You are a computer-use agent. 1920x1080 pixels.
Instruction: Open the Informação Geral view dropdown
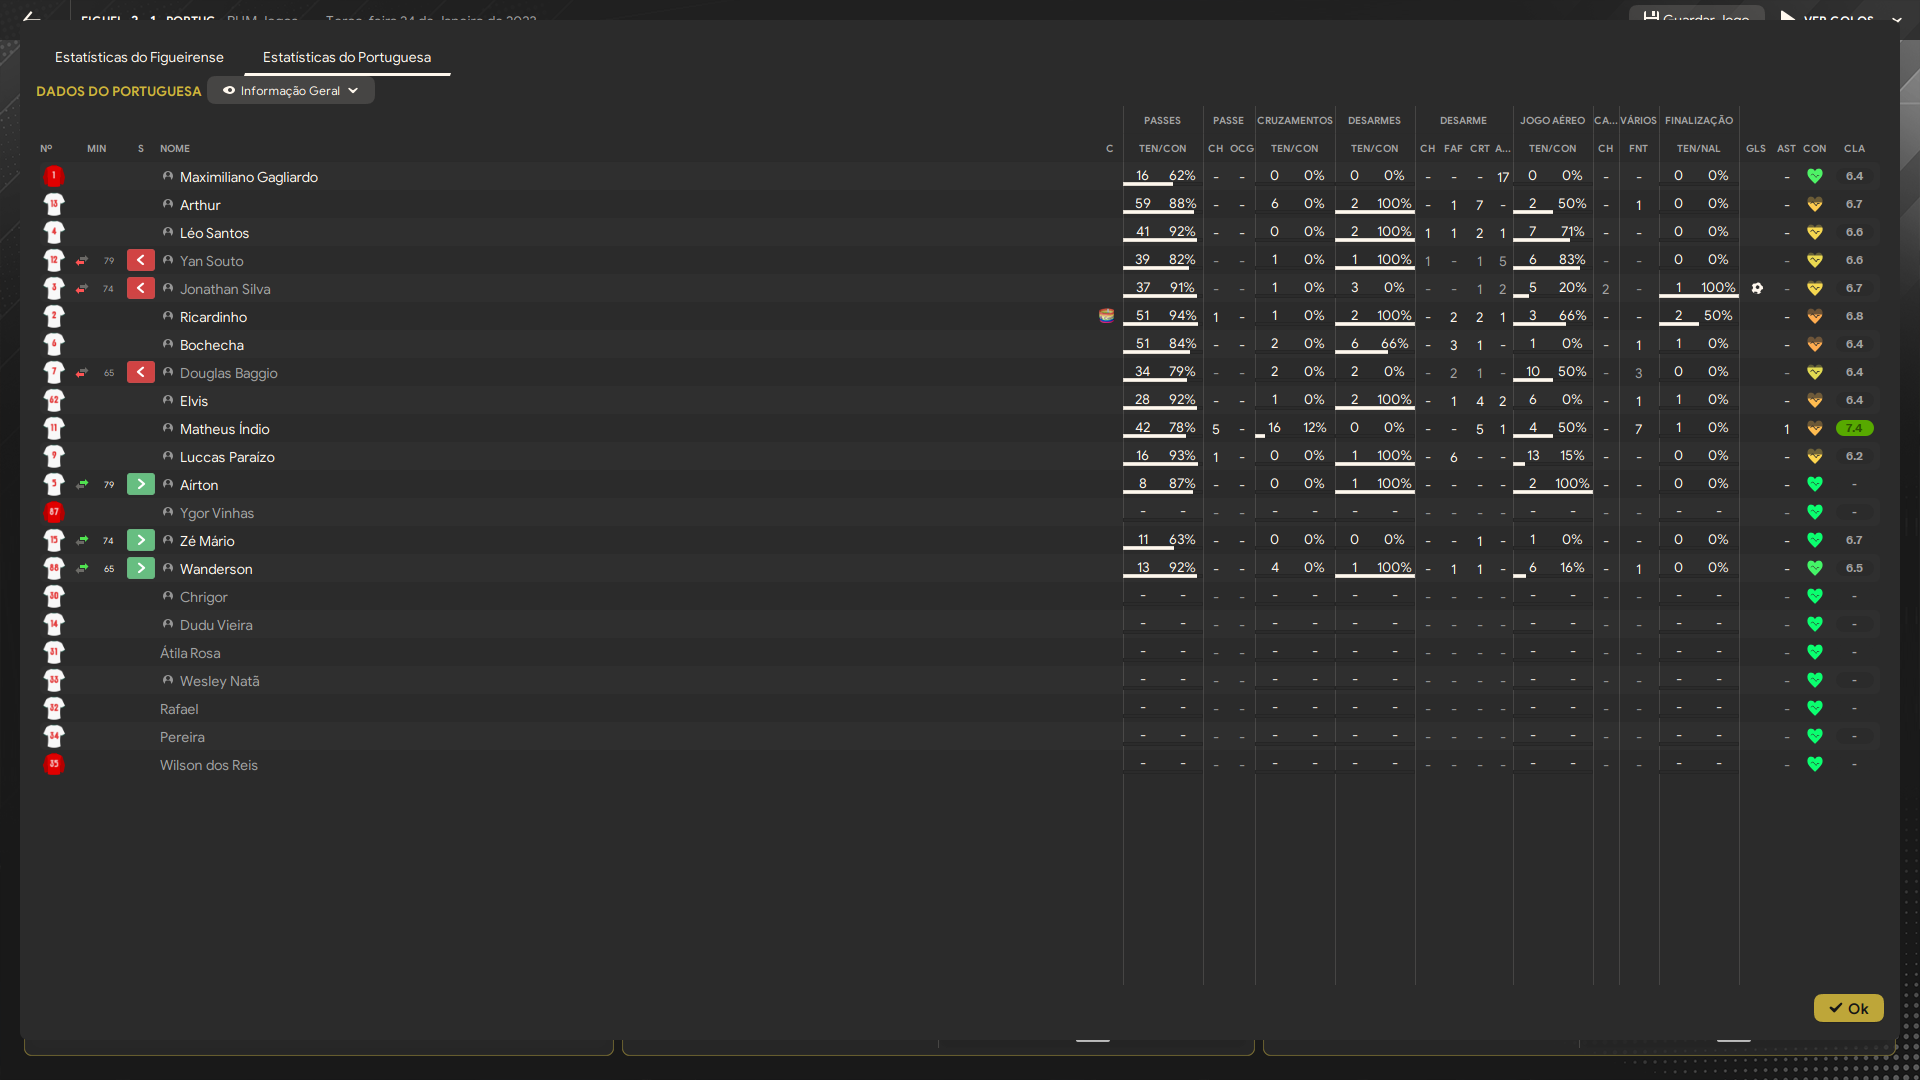pos(290,91)
